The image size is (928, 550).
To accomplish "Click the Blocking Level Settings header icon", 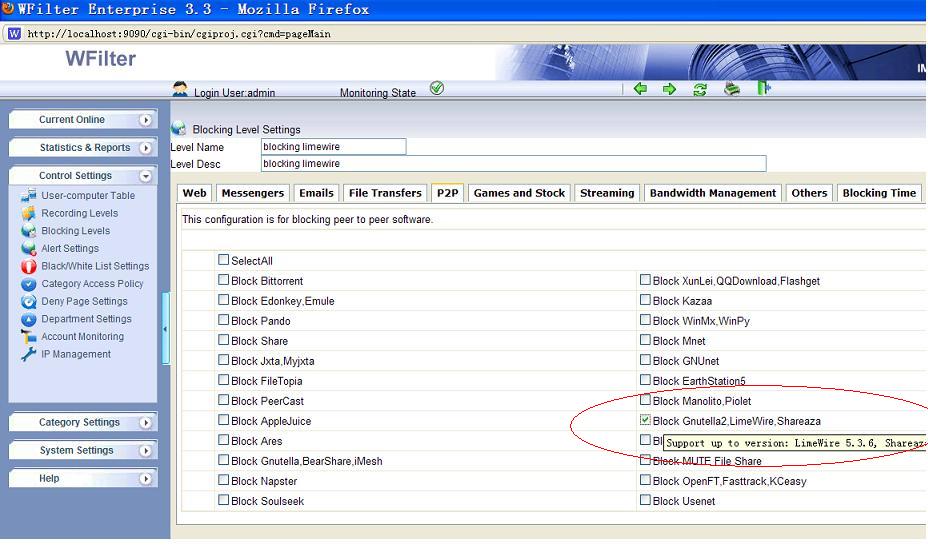I will coord(179,128).
